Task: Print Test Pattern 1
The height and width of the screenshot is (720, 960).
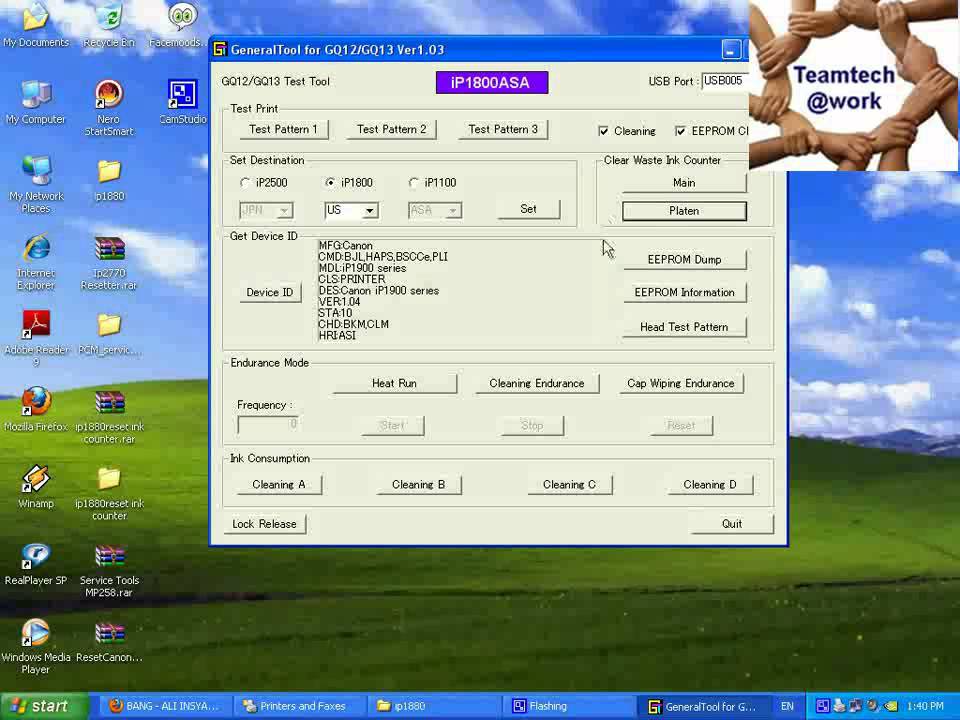Action: pos(283,129)
